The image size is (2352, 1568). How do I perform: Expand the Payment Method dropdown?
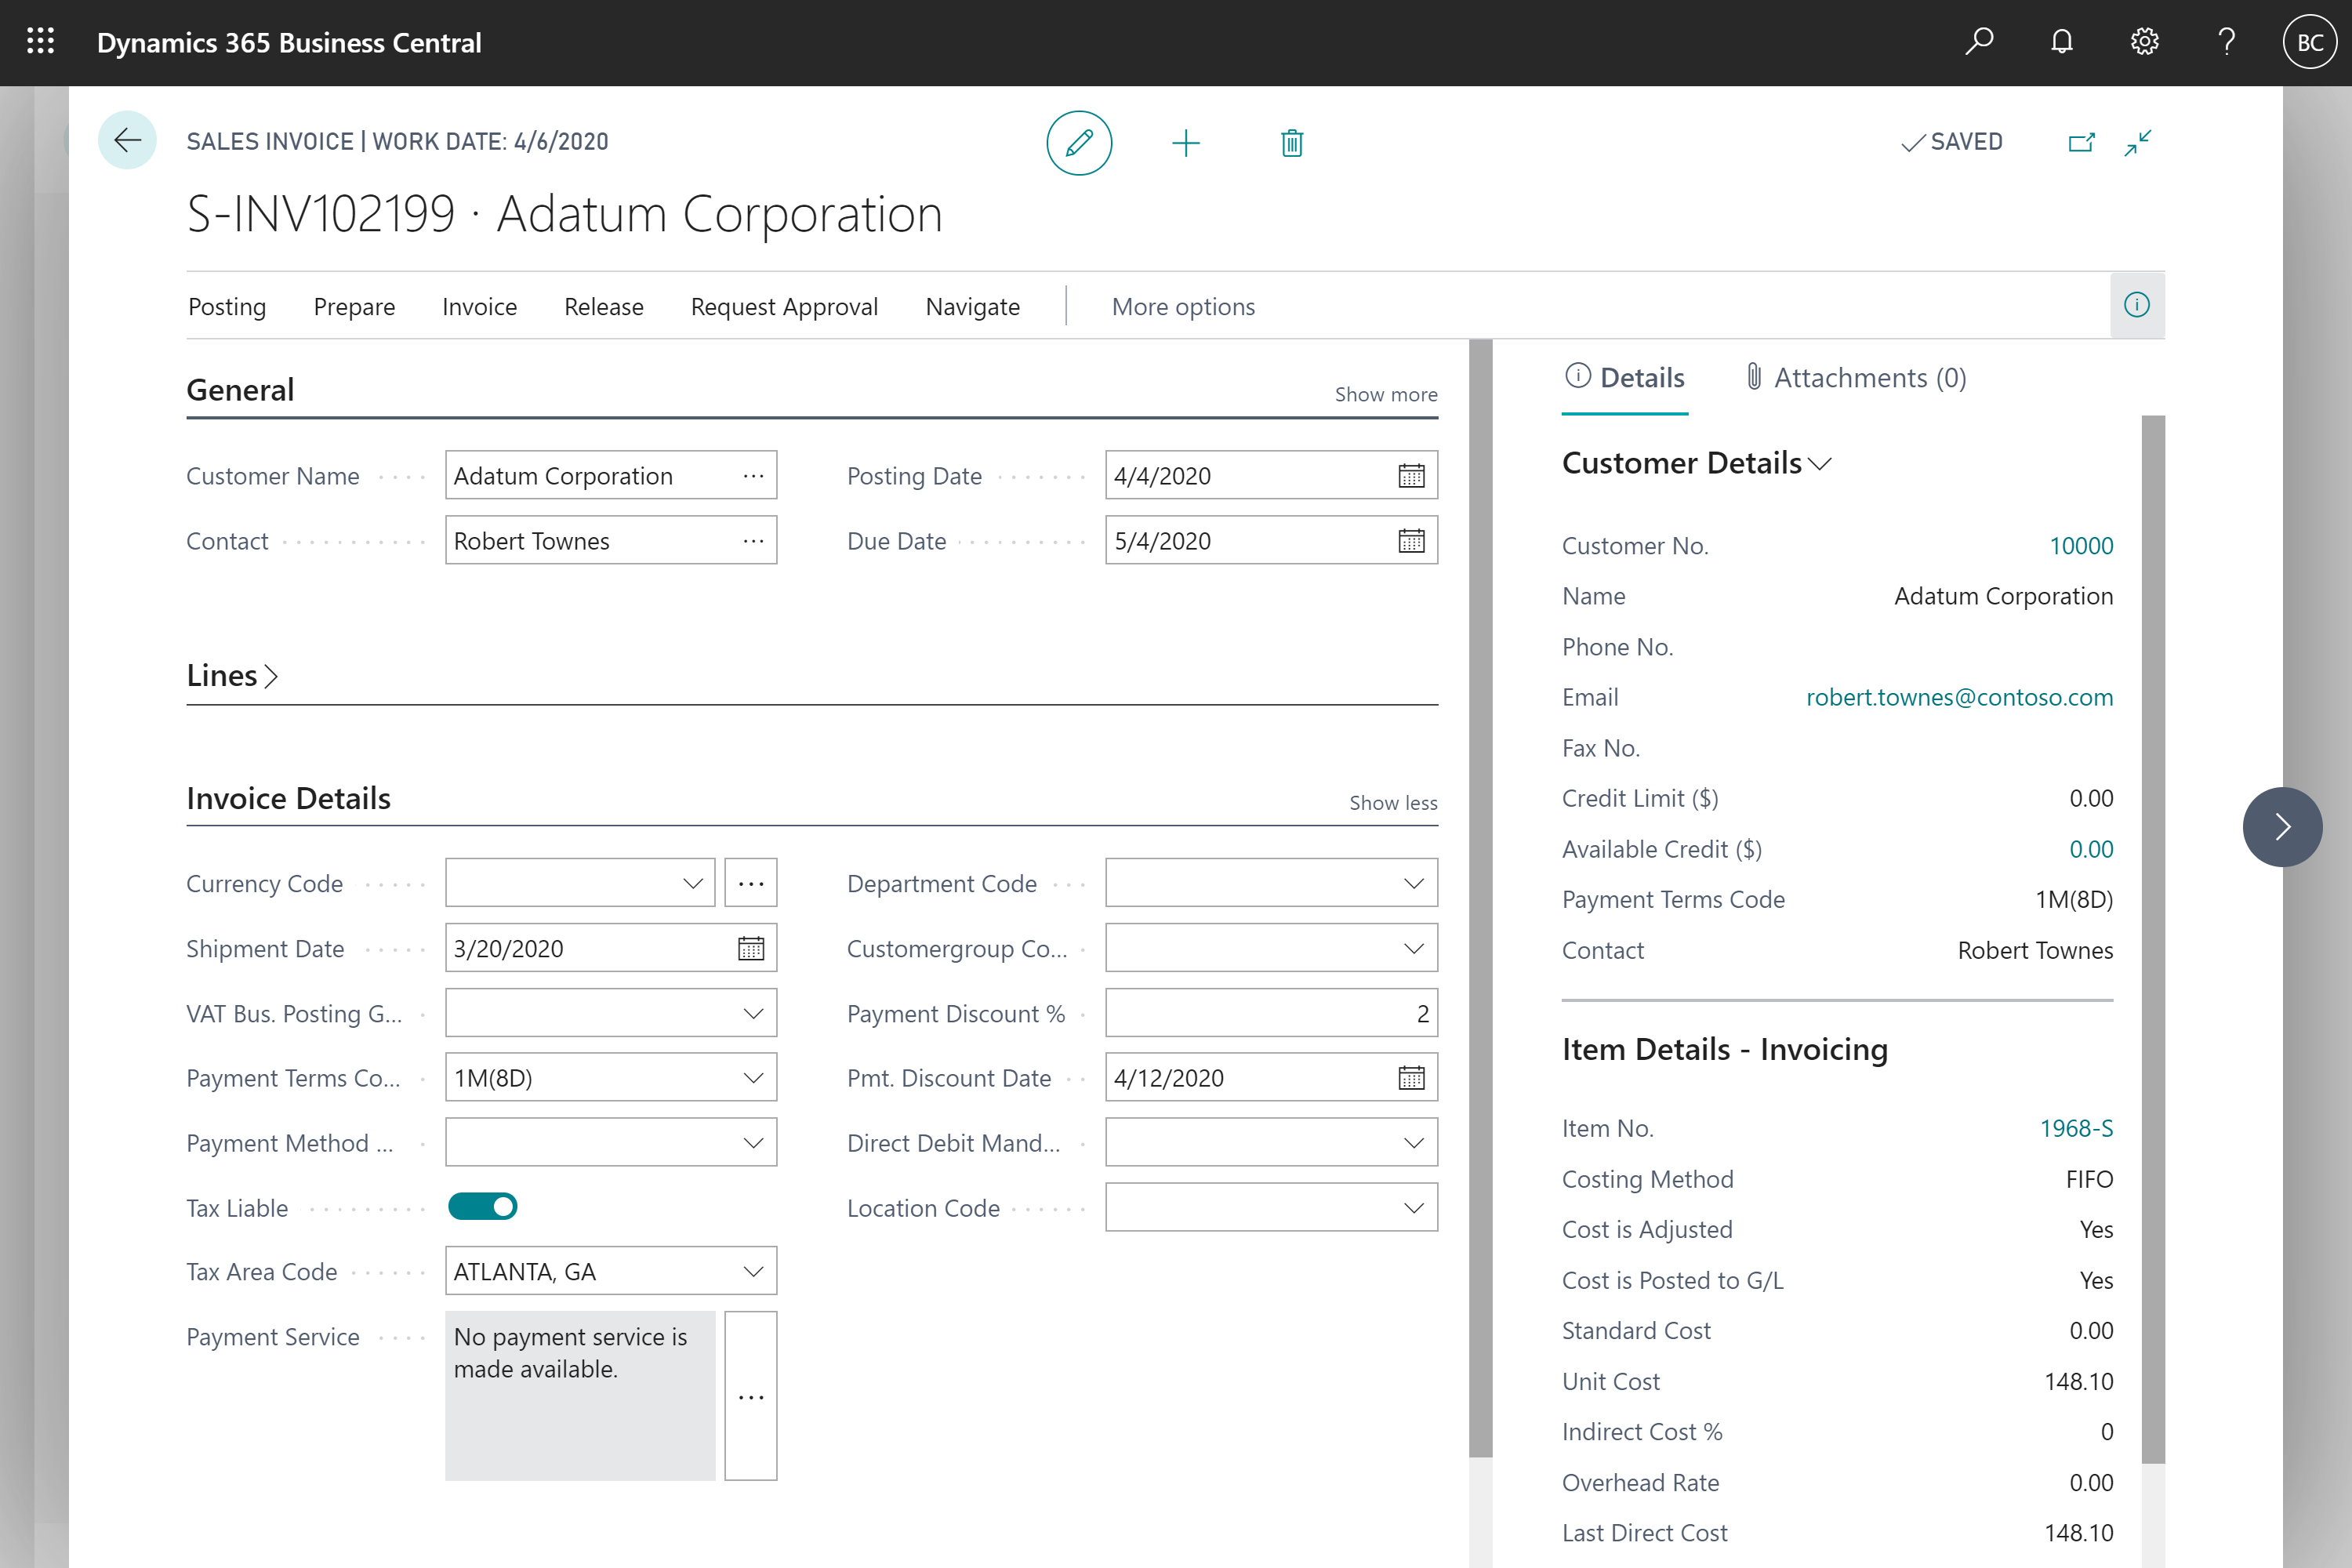tap(753, 1141)
